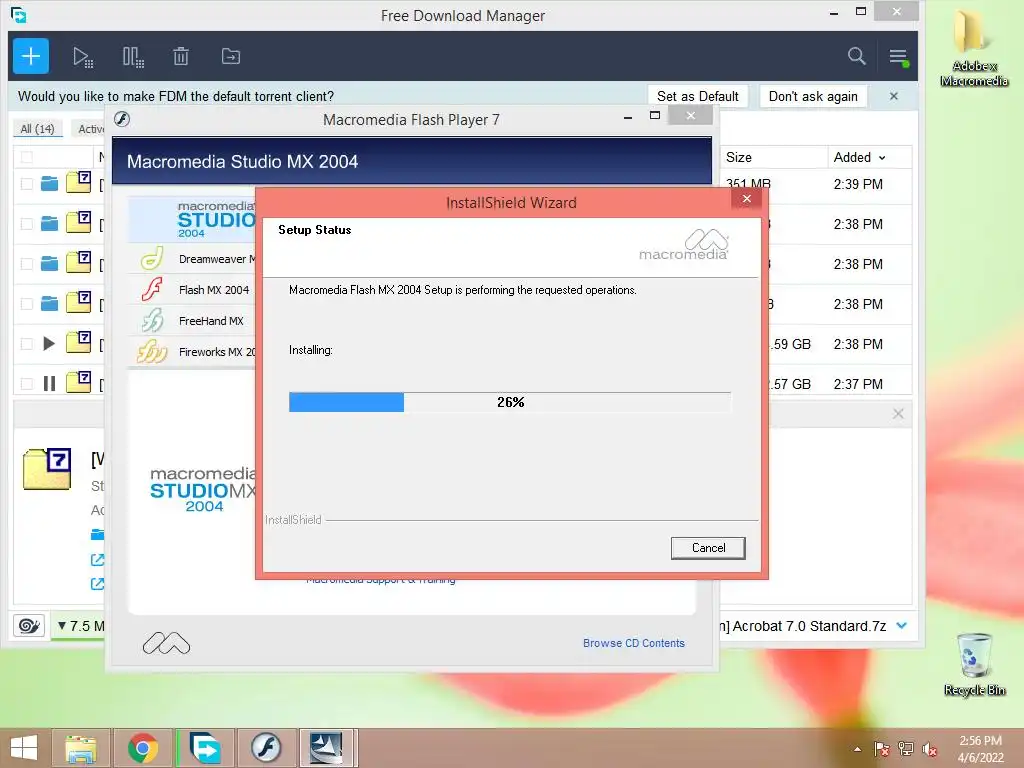Switch to Flash Player taskbar button
This screenshot has height=768, width=1024.
[x=266, y=748]
